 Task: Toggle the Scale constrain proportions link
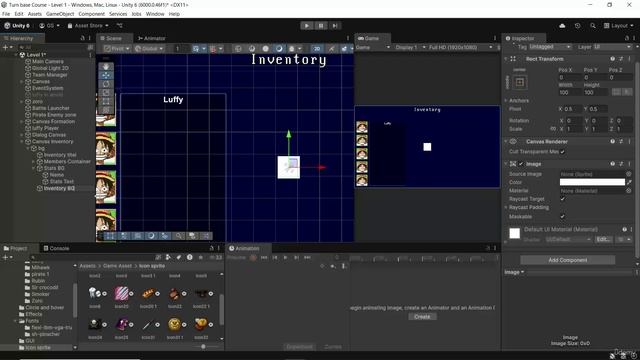coord(553,129)
